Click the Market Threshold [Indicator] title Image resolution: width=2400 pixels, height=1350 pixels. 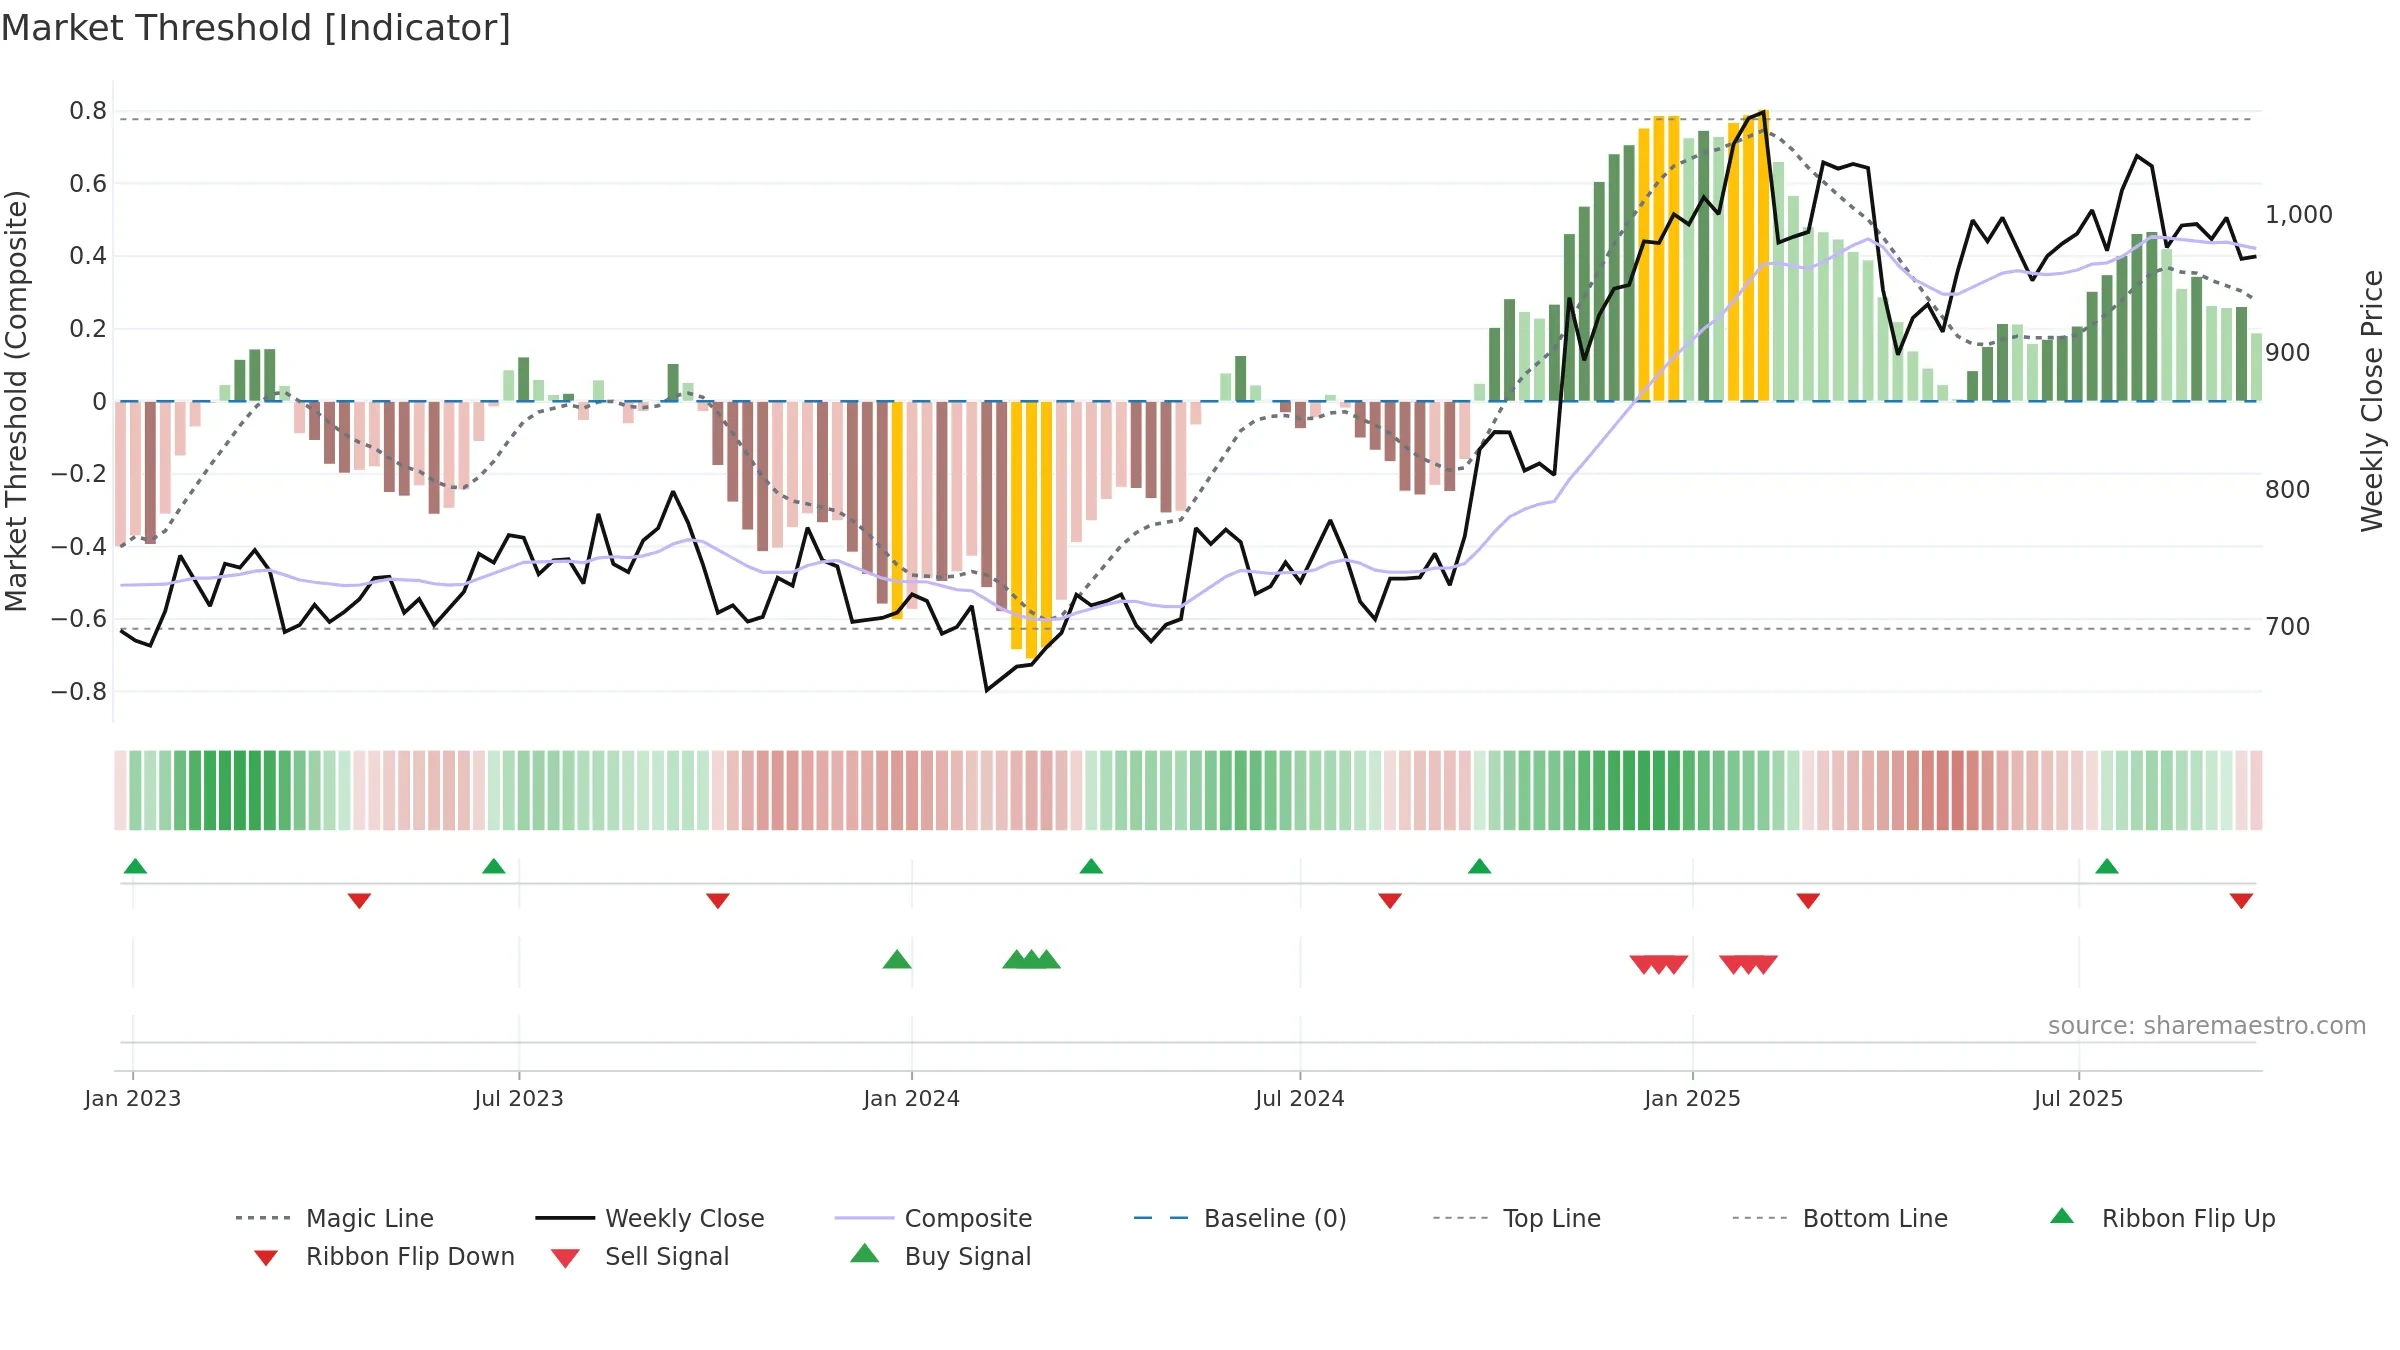[256, 28]
